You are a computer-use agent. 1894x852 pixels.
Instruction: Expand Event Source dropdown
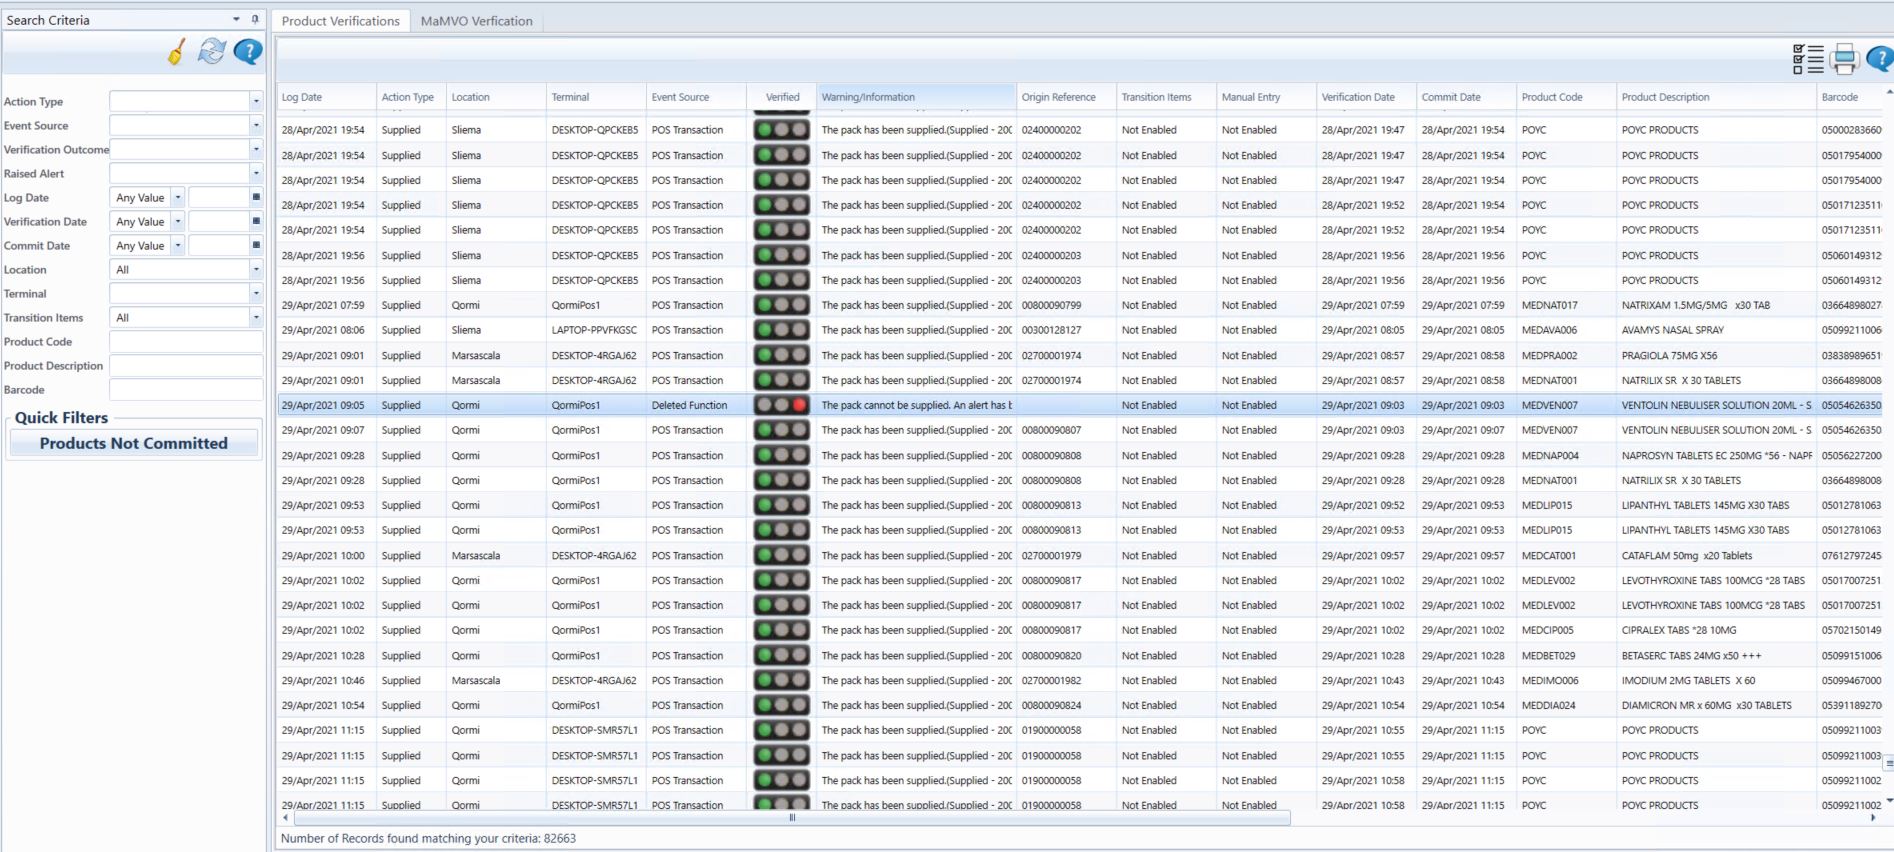[256, 125]
